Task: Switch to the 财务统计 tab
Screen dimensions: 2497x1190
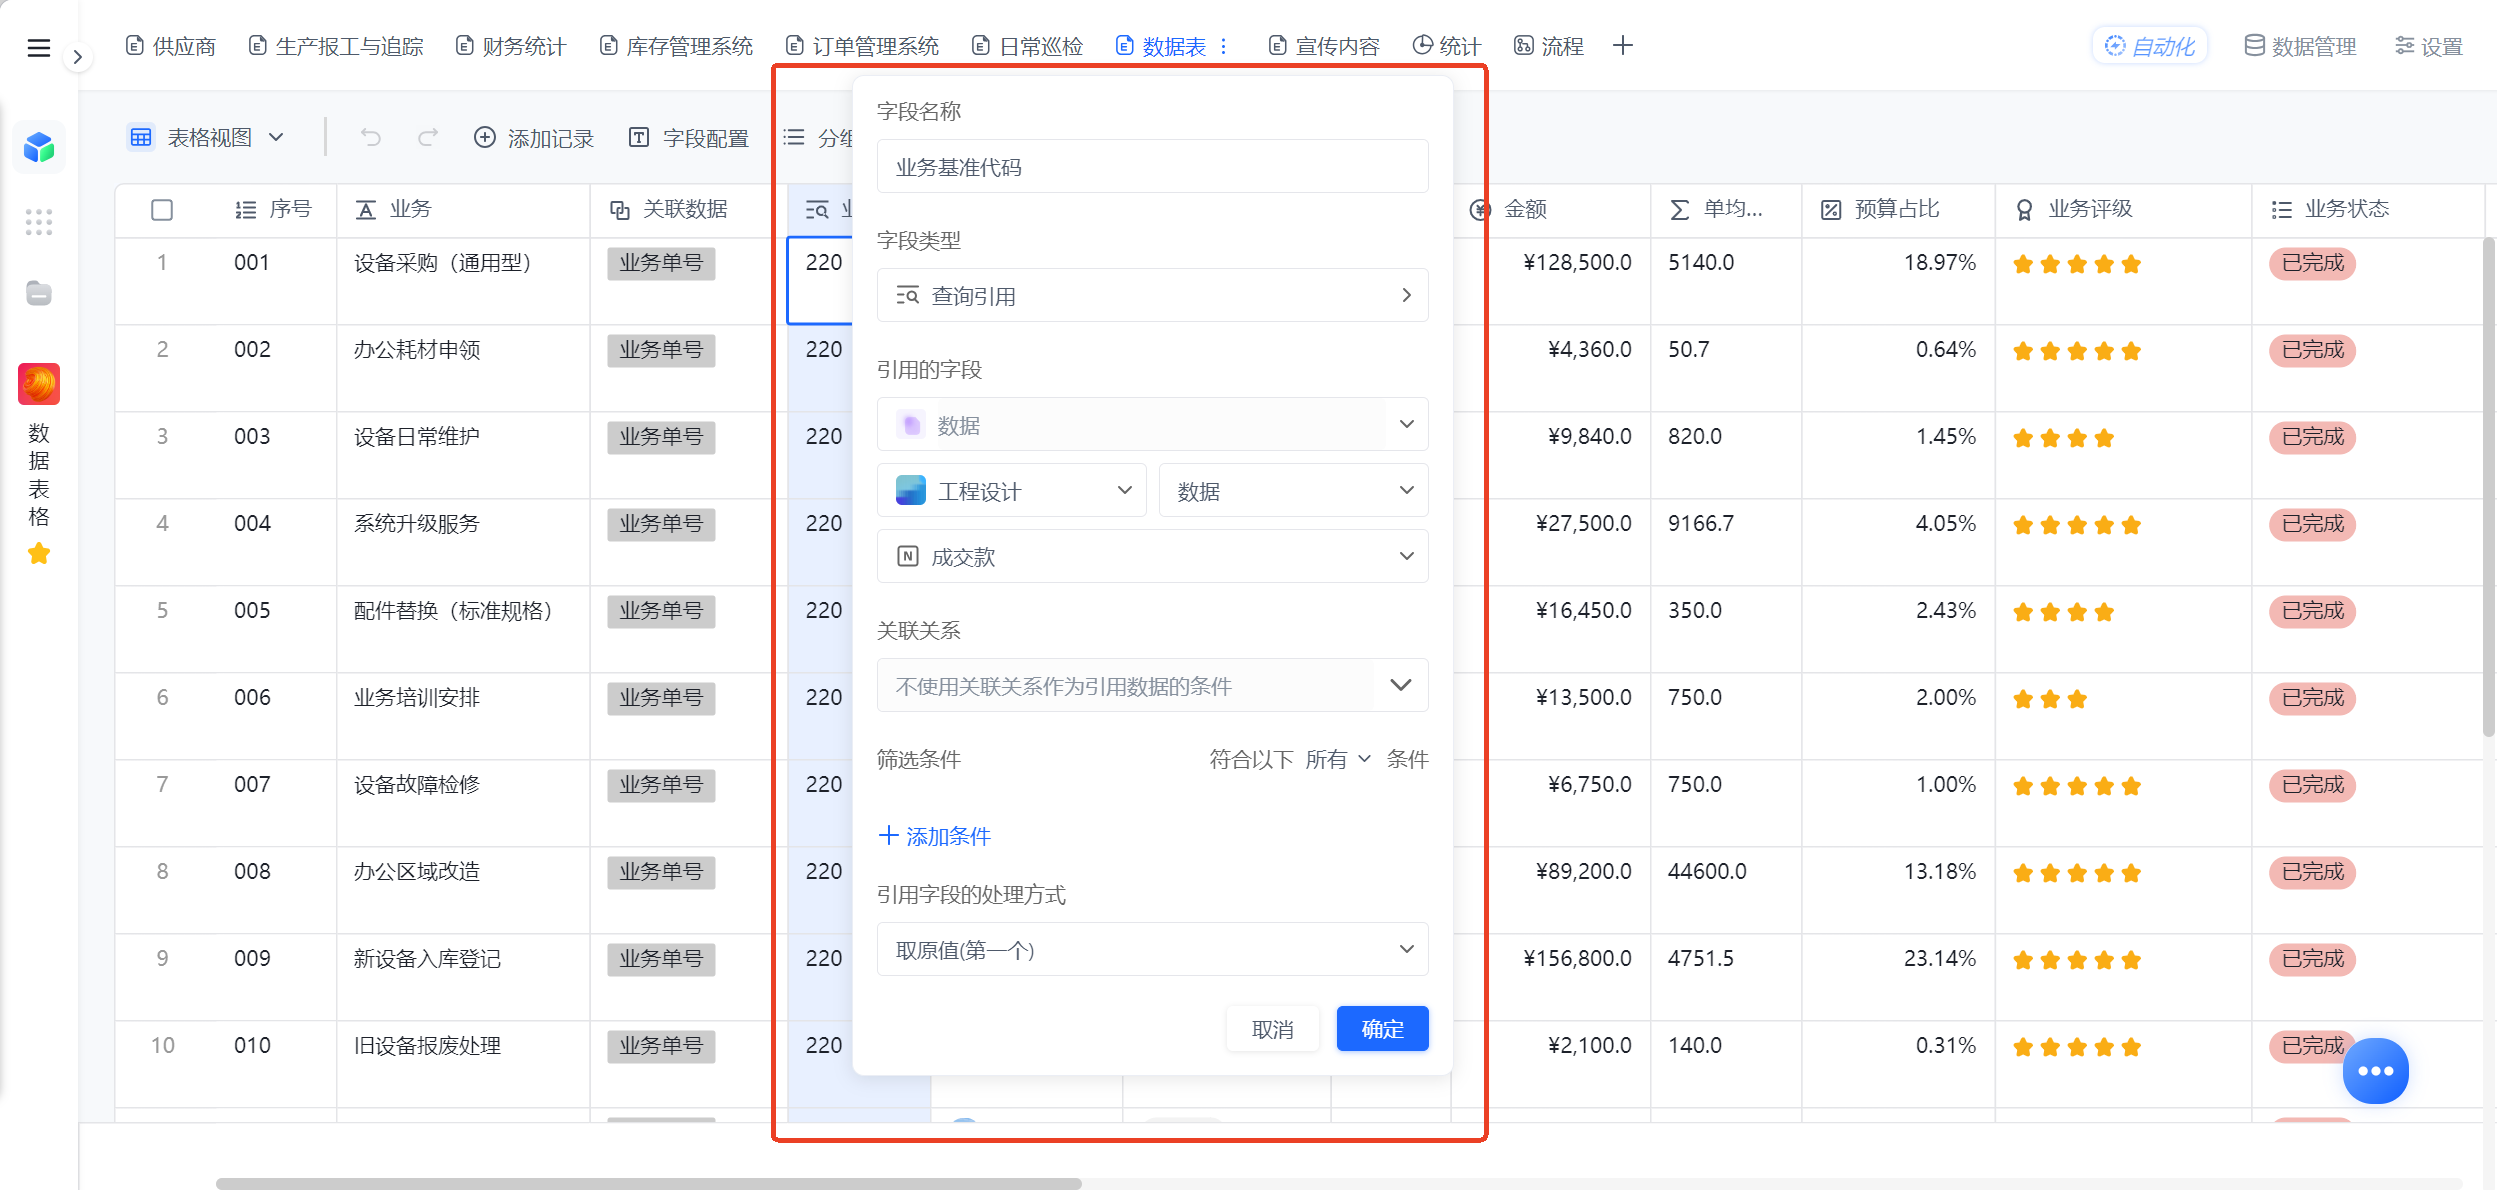Action: pos(511,46)
